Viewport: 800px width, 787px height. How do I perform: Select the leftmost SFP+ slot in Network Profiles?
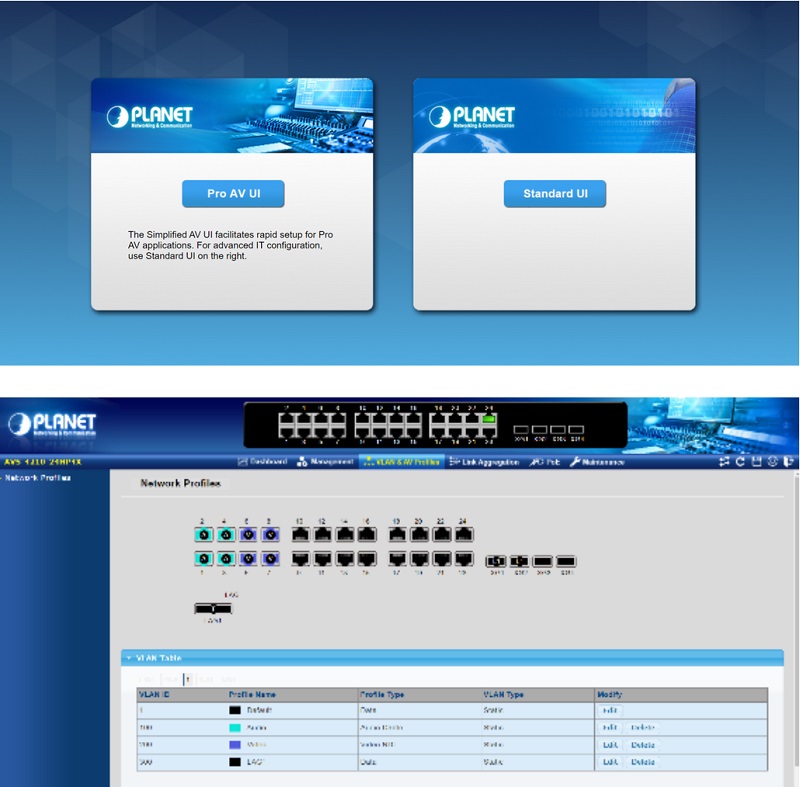(495, 562)
